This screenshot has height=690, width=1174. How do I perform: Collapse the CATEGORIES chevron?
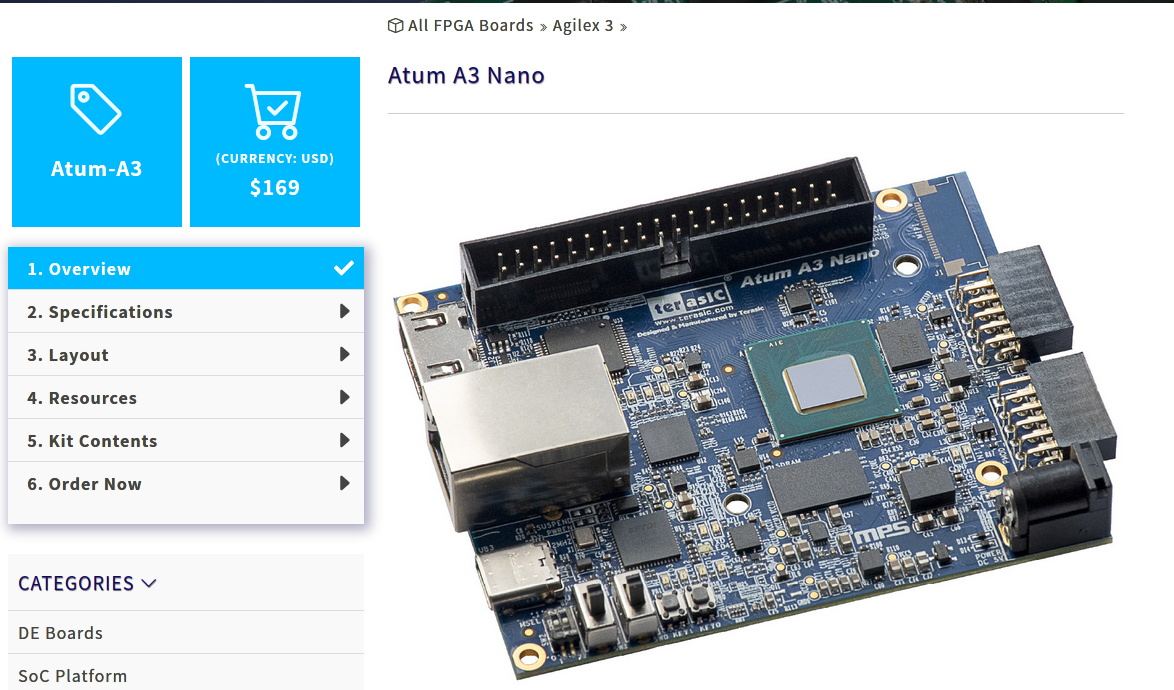pyautogui.click(x=149, y=584)
